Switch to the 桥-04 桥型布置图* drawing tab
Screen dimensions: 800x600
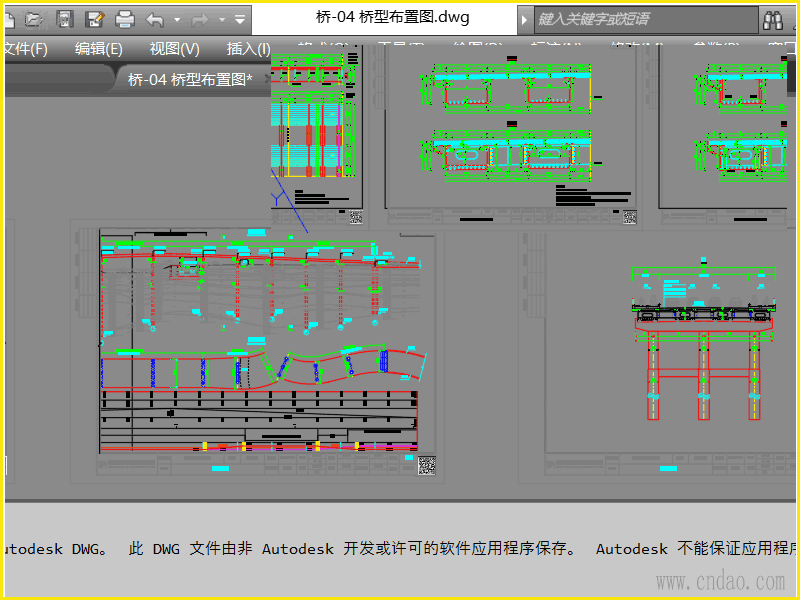[190, 80]
